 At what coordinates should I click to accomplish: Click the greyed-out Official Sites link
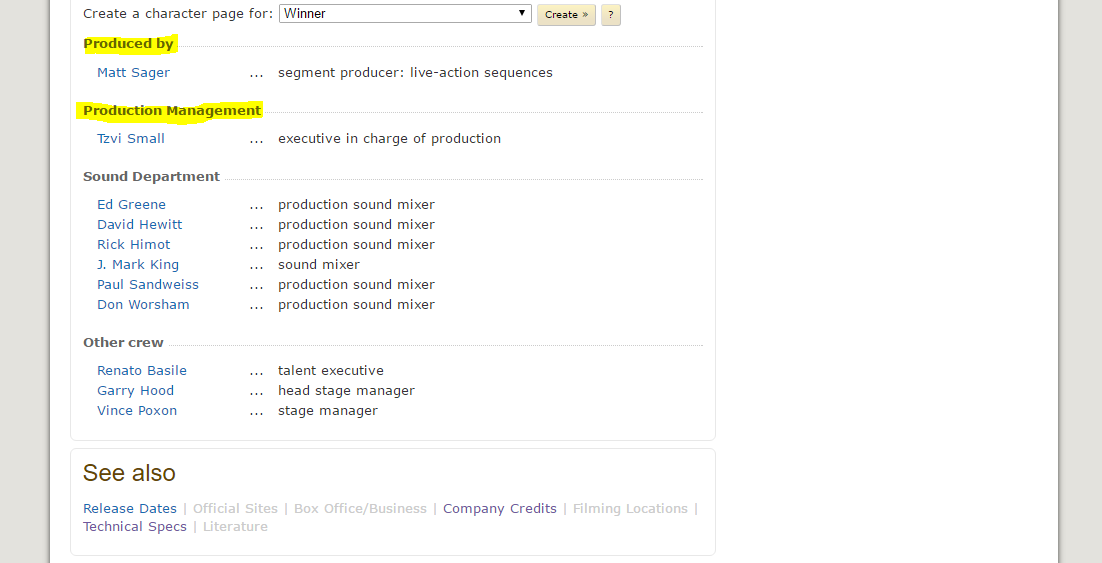[x=235, y=509]
